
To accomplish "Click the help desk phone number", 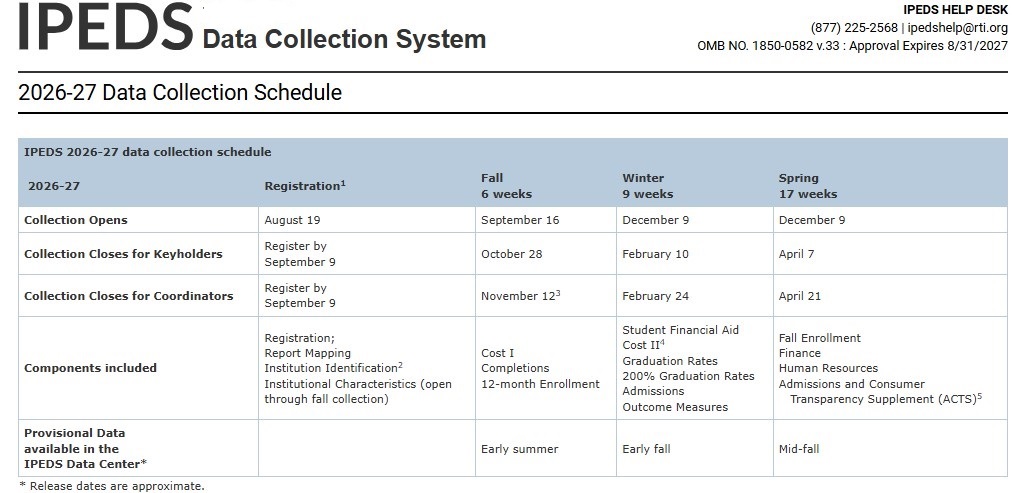I will pyautogui.click(x=855, y=28).
